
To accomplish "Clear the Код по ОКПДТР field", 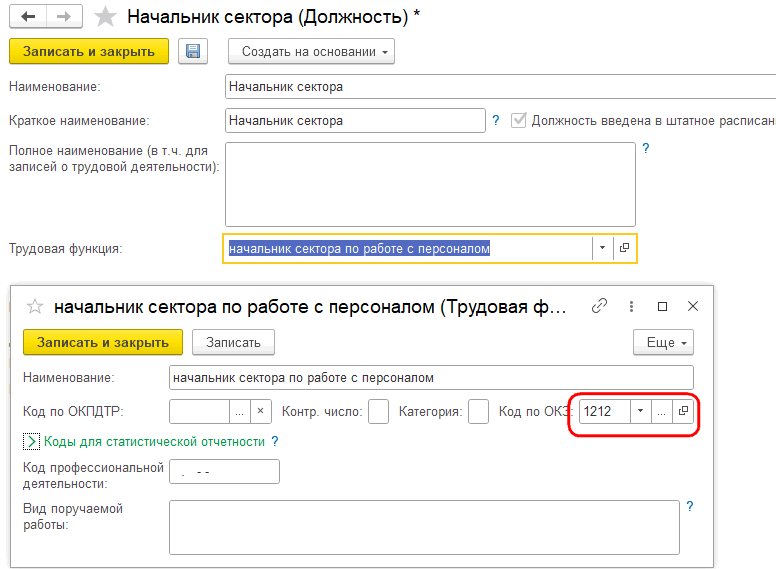I will 261,411.
